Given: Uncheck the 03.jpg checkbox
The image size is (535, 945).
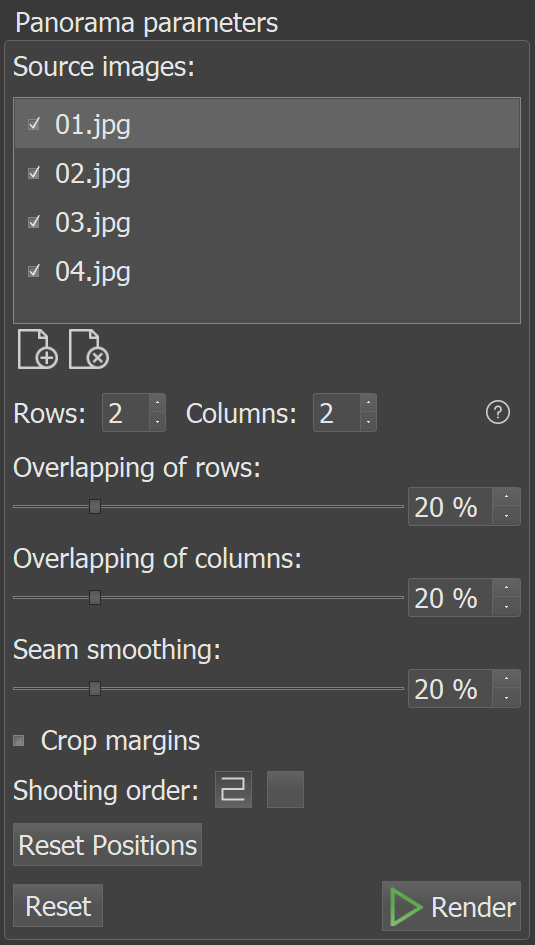Looking at the screenshot, I should coord(34,222).
